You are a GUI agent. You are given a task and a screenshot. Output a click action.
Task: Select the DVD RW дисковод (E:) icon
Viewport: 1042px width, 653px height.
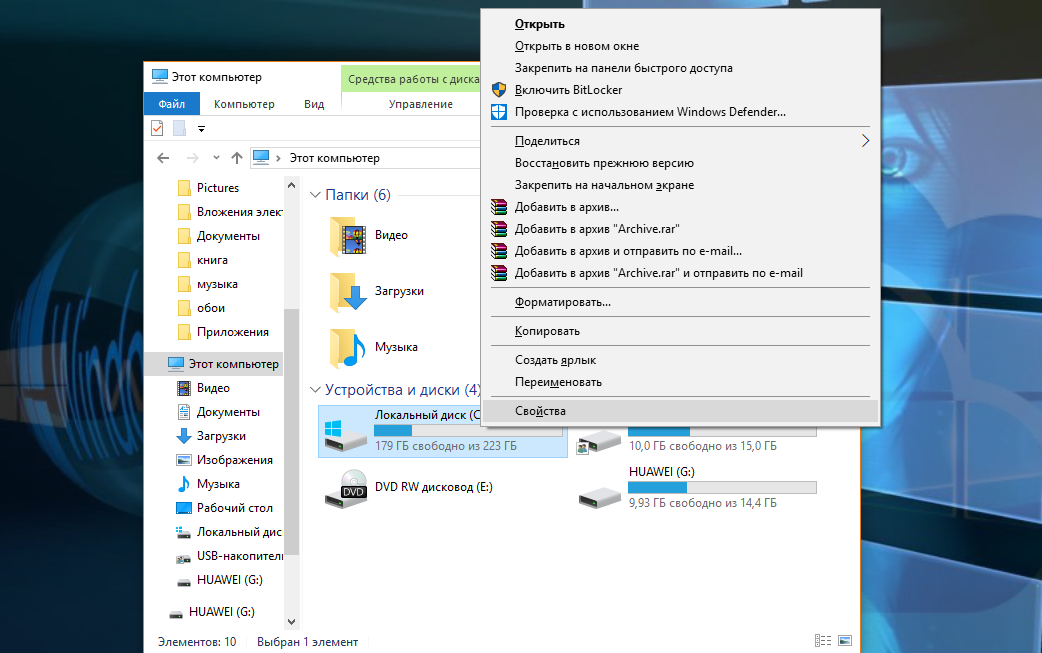coord(346,489)
